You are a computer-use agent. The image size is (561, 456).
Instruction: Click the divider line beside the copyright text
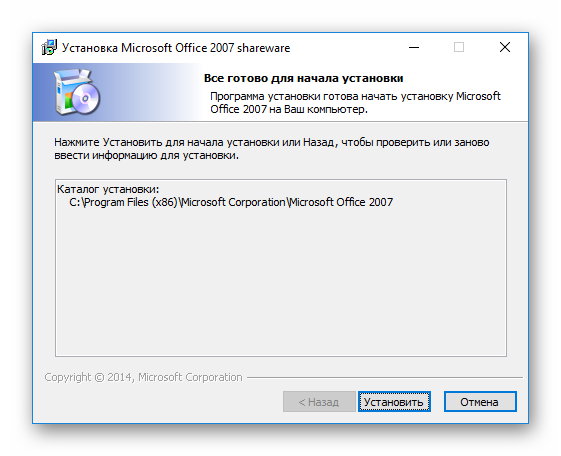(385, 377)
